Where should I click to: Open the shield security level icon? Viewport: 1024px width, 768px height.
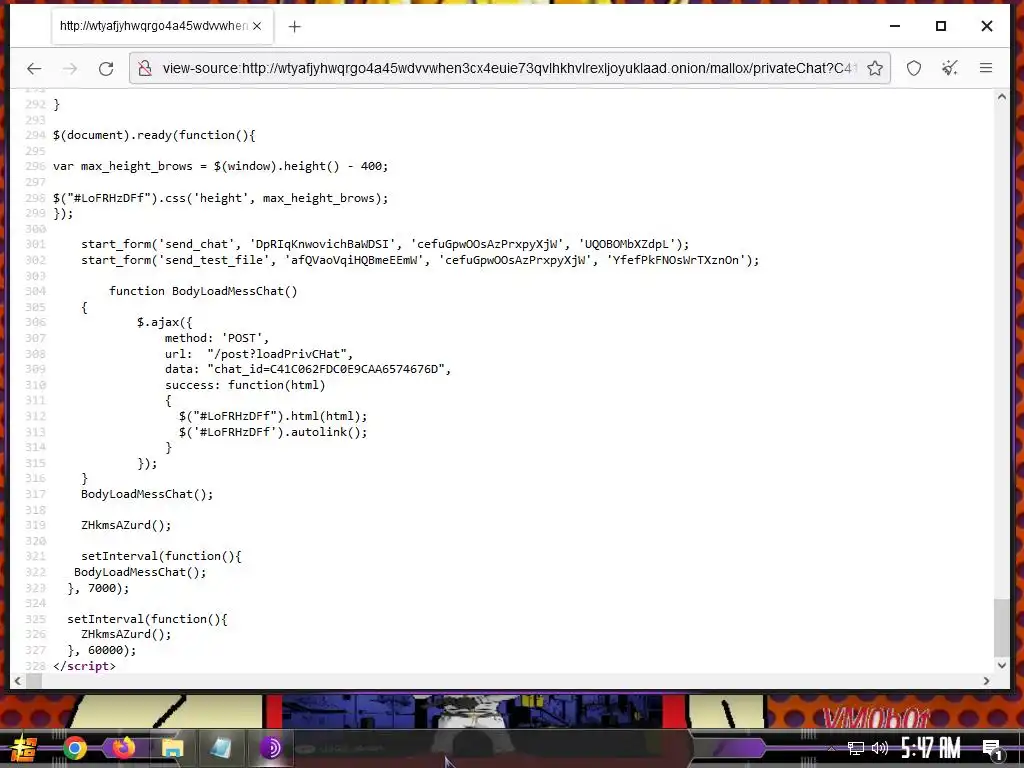[x=914, y=68]
